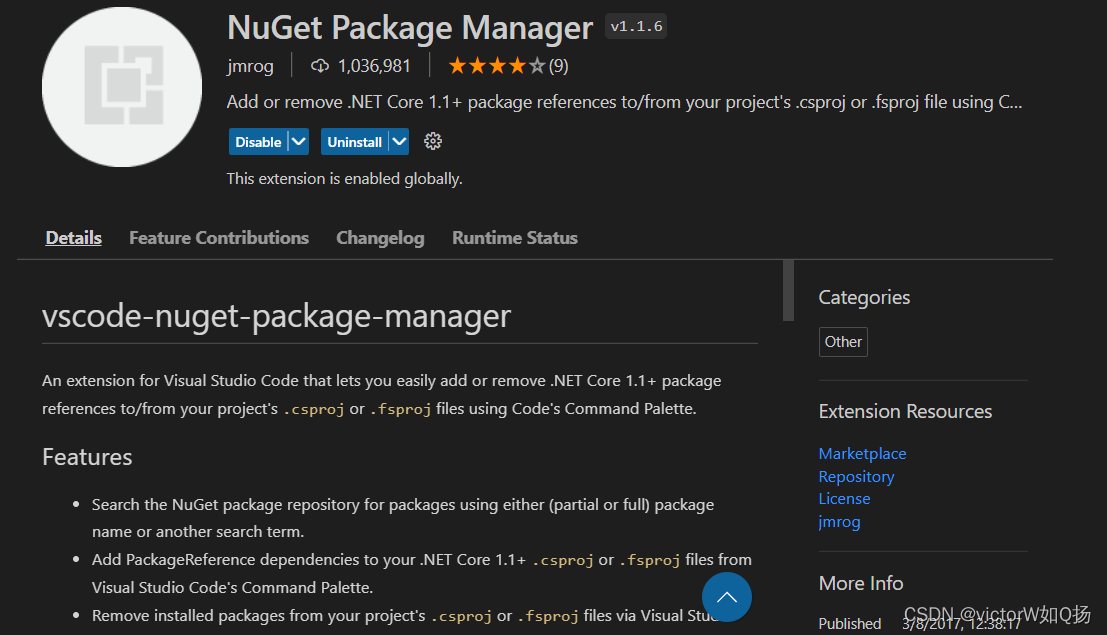
Task: Open the Repository resource link
Action: [x=856, y=477]
